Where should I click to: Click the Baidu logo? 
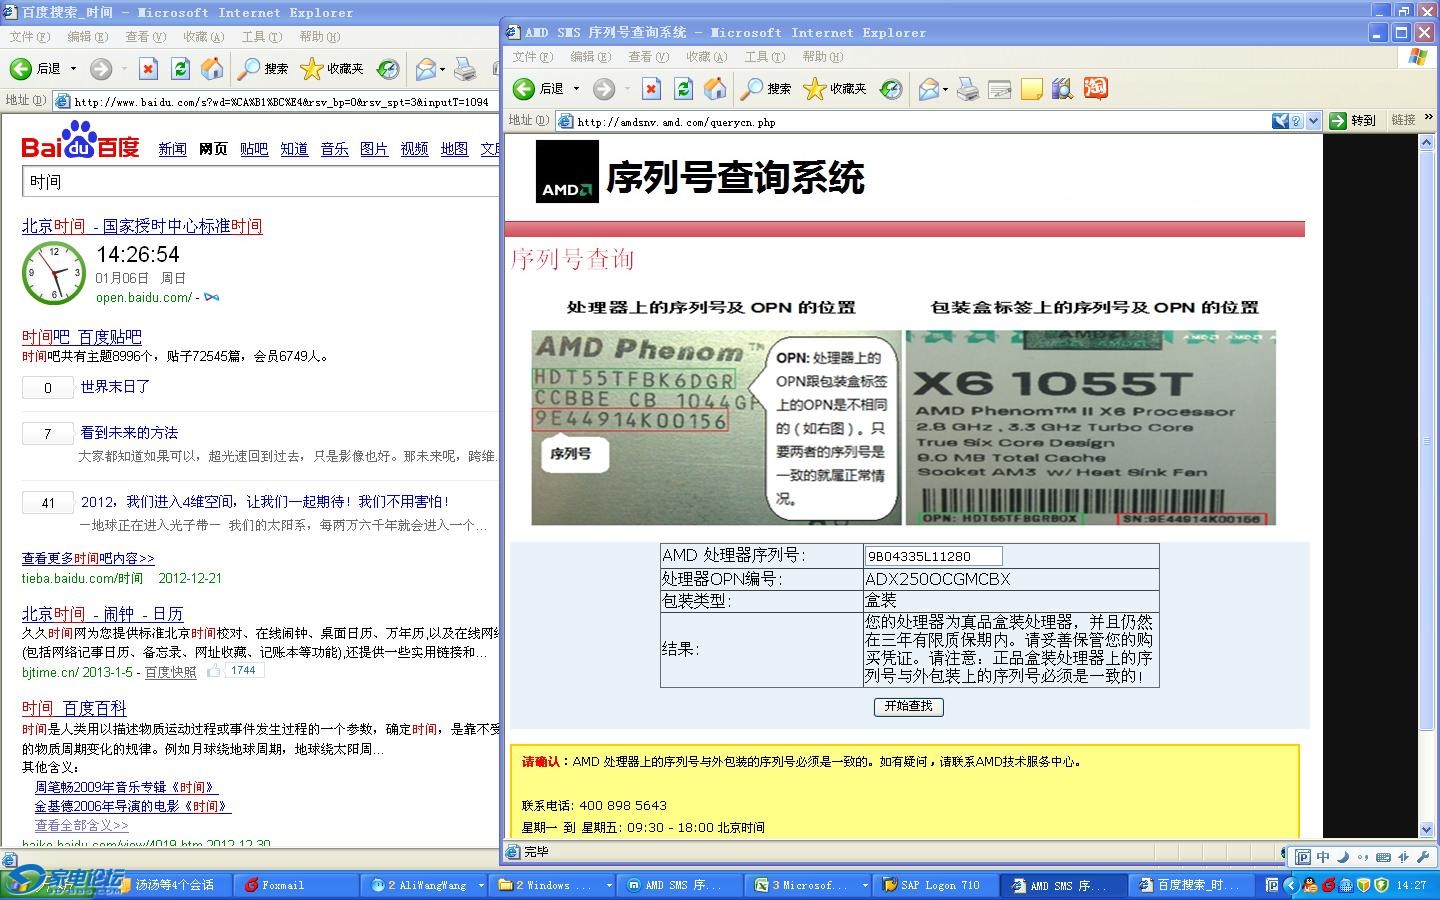80,140
